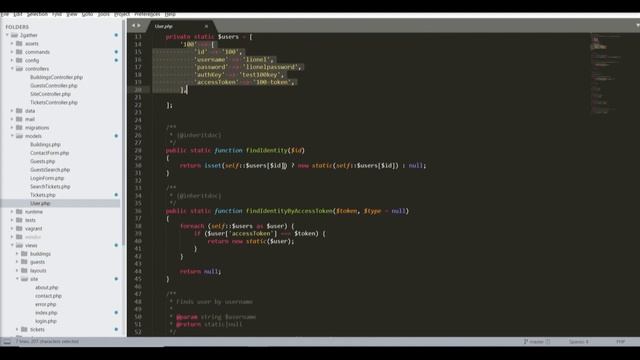Open Buildings.php in models
Screen dimensions: 640x360
(x=45, y=144)
